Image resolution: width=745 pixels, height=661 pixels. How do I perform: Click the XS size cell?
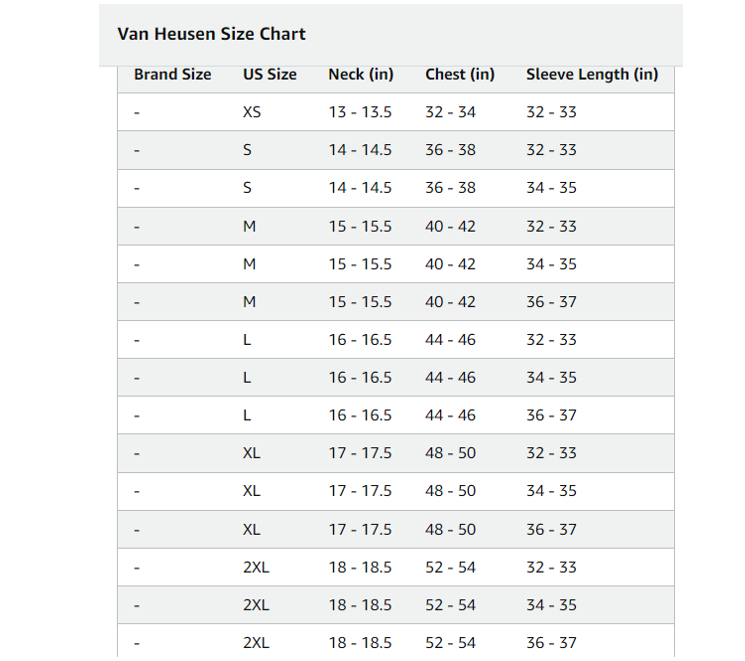point(252,112)
